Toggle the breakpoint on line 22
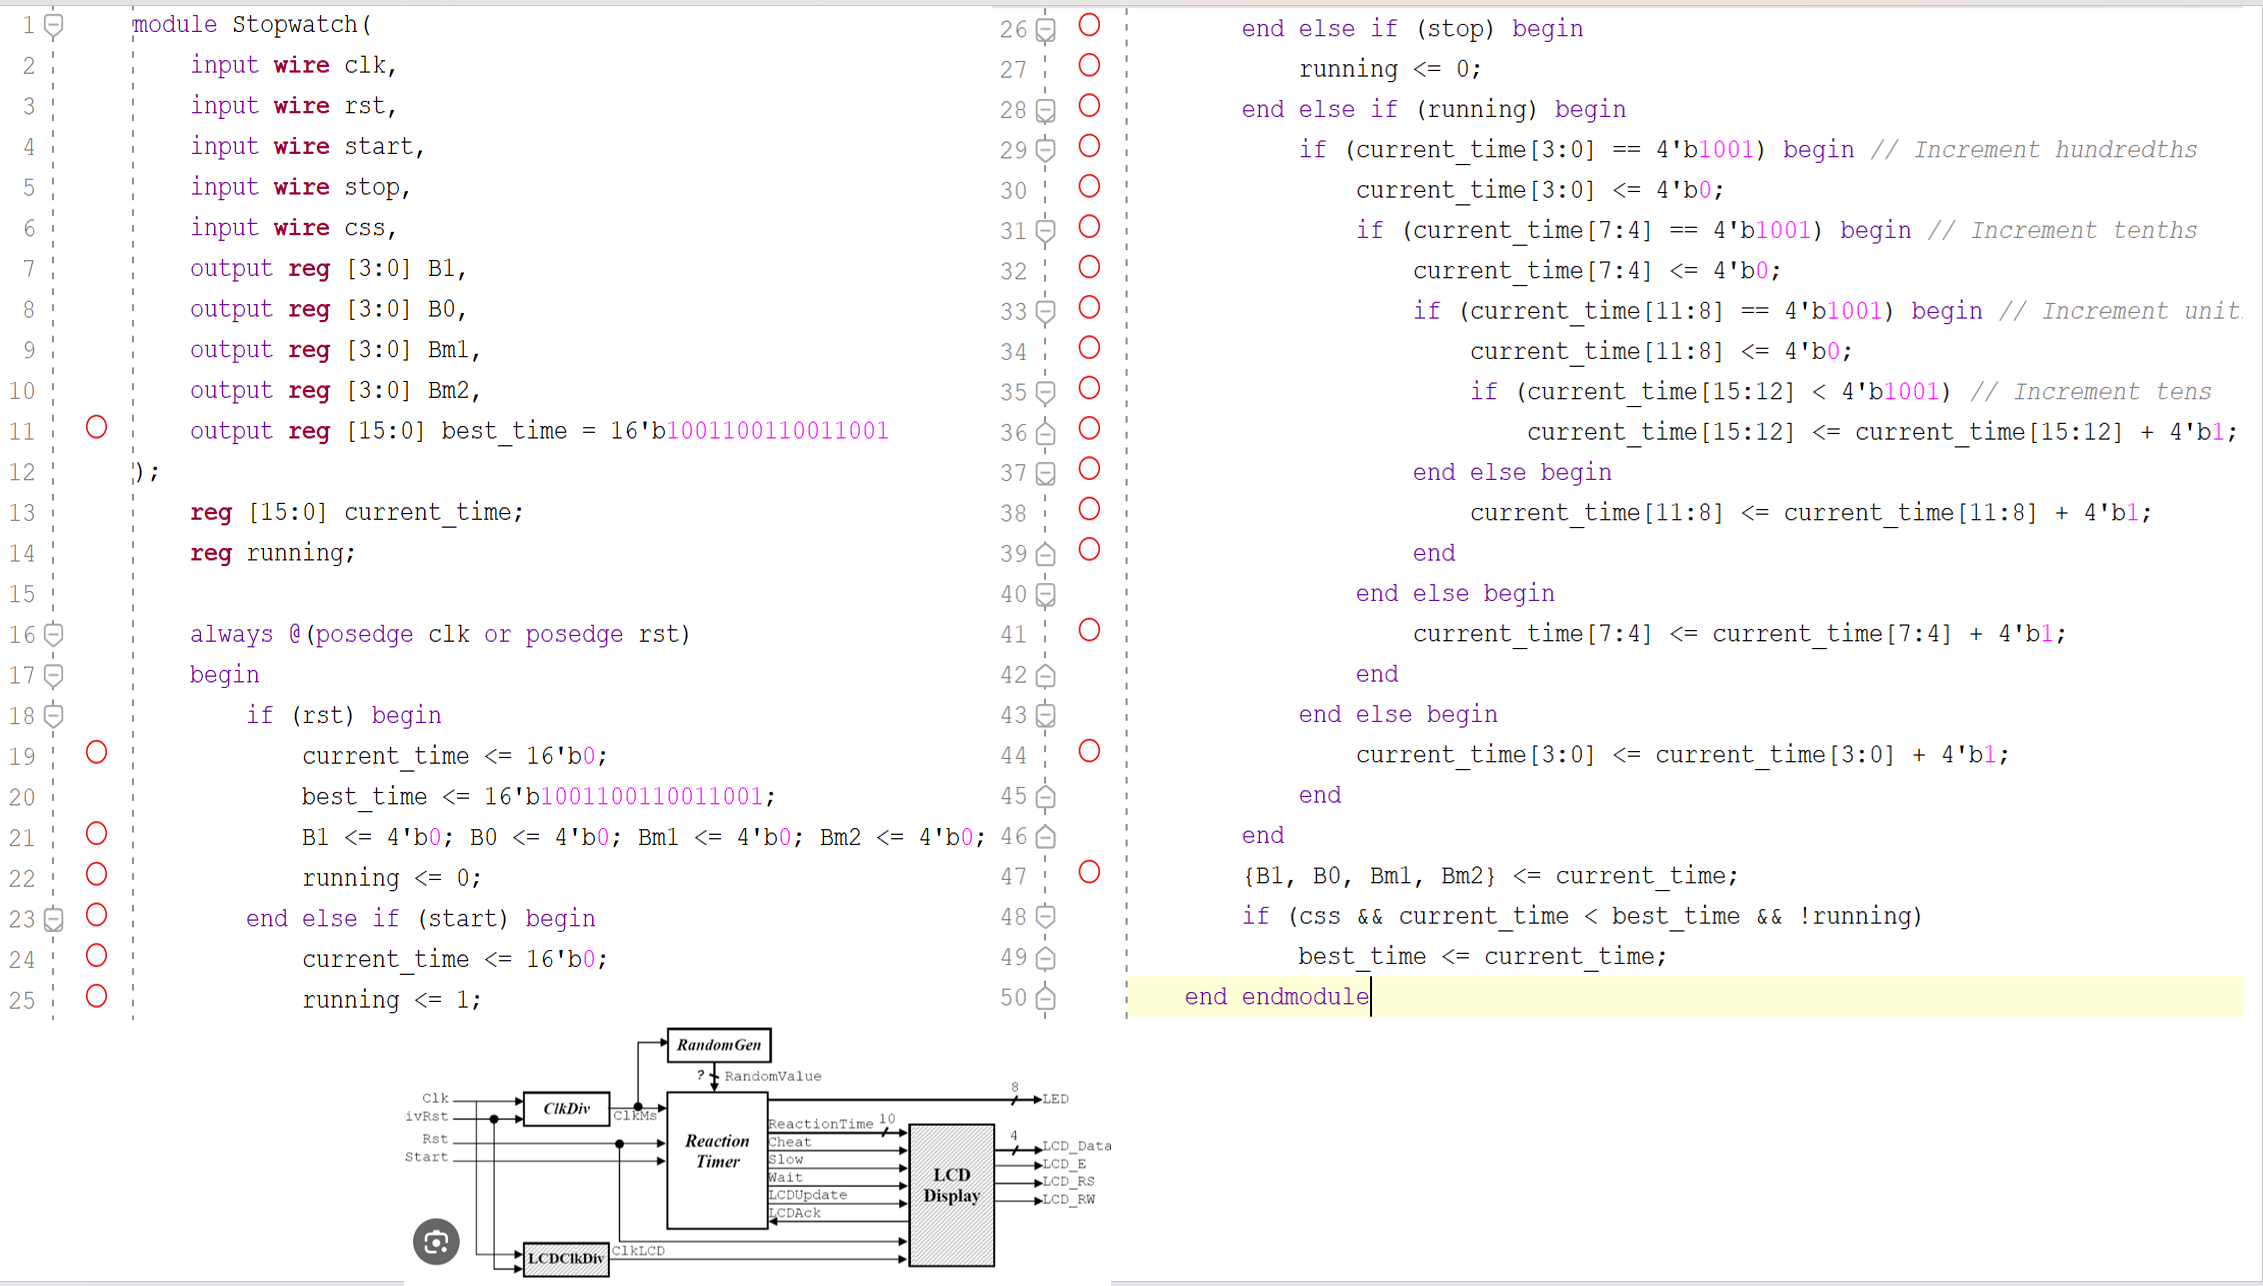The height and width of the screenshot is (1286, 2263). click(x=96, y=874)
